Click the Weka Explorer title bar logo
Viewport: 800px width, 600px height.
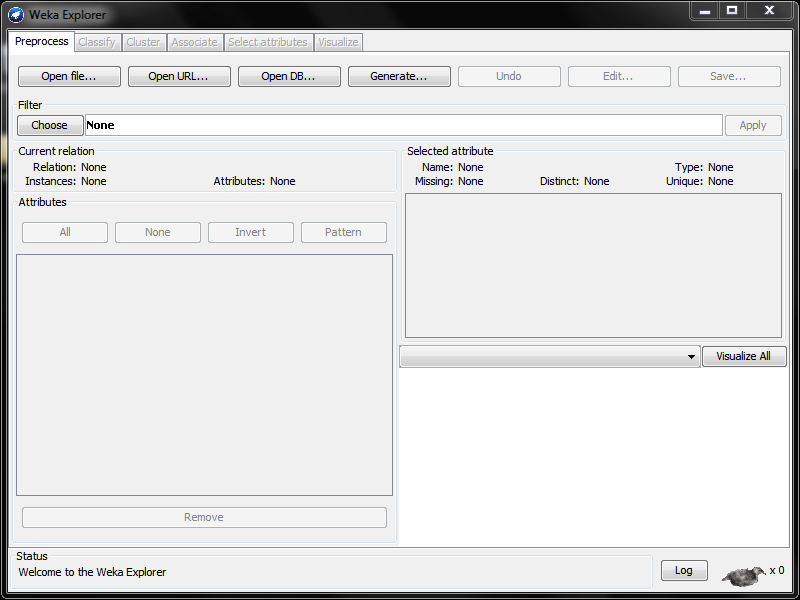pos(16,15)
